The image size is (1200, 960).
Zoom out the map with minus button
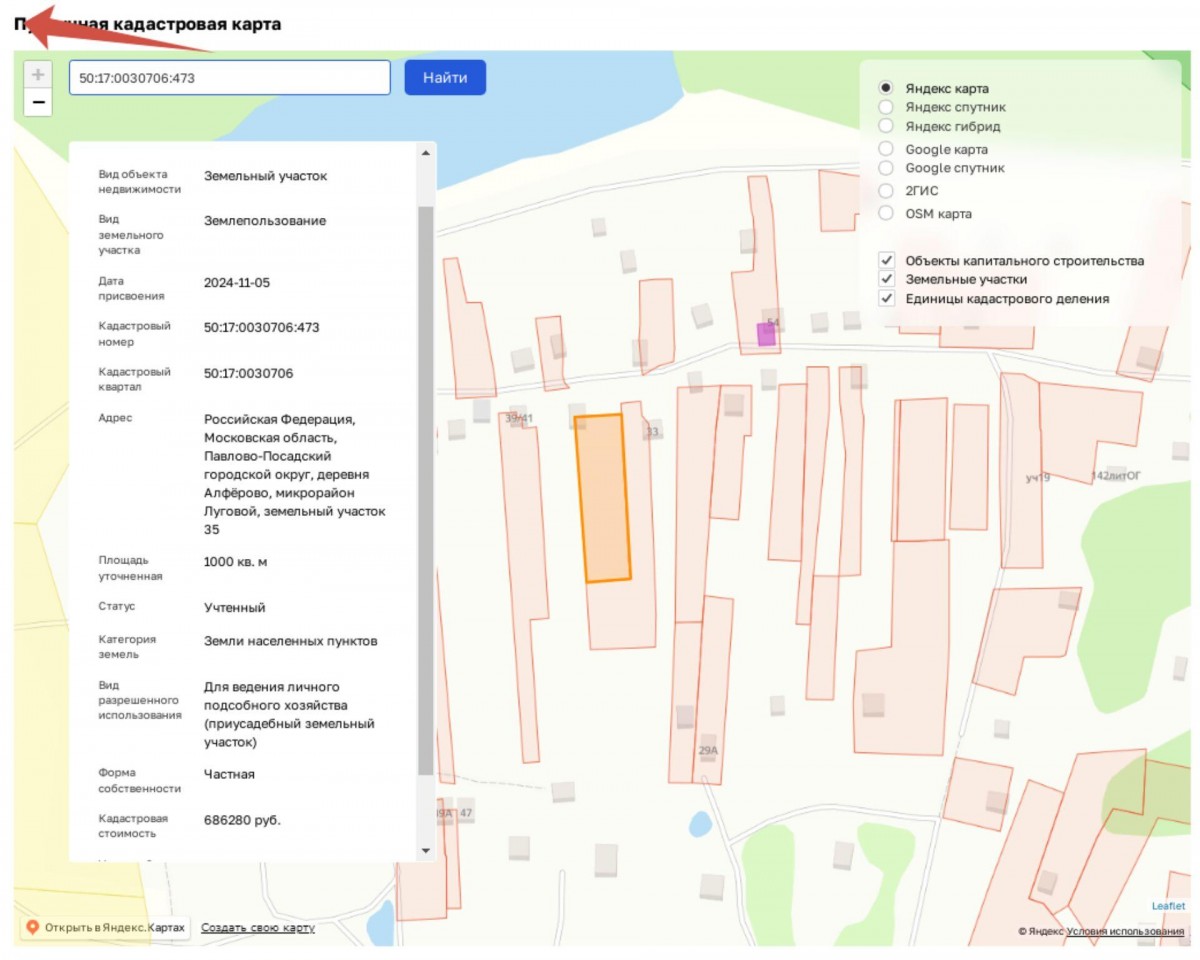pos(38,102)
